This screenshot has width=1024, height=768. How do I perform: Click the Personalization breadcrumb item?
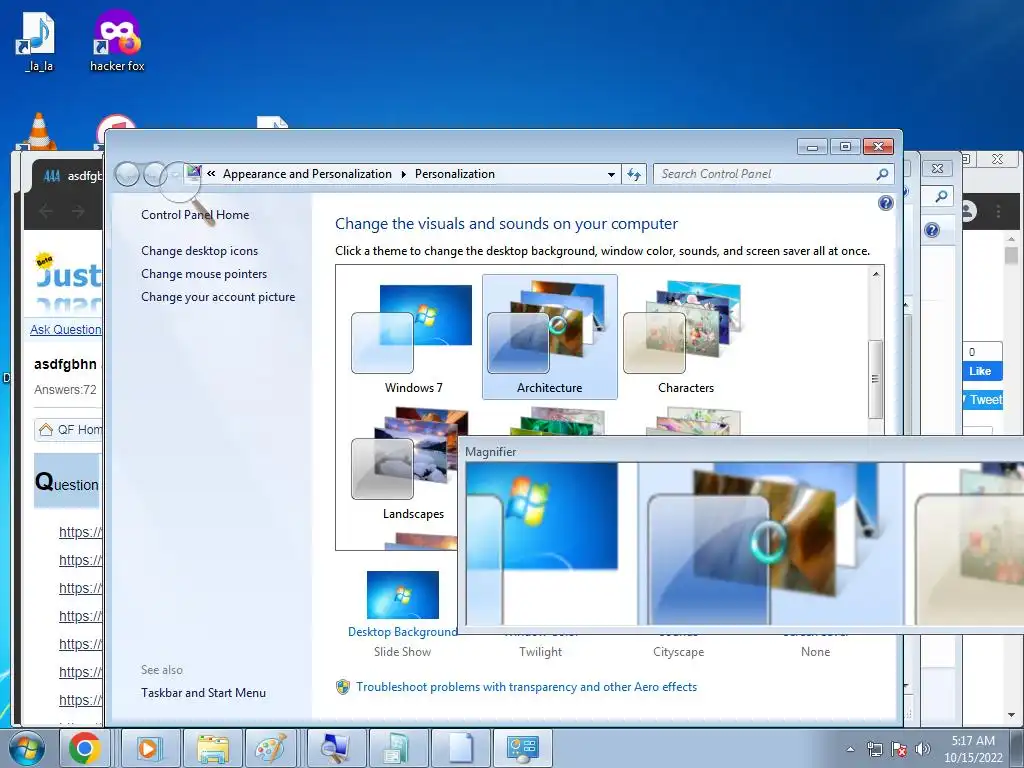tap(455, 174)
